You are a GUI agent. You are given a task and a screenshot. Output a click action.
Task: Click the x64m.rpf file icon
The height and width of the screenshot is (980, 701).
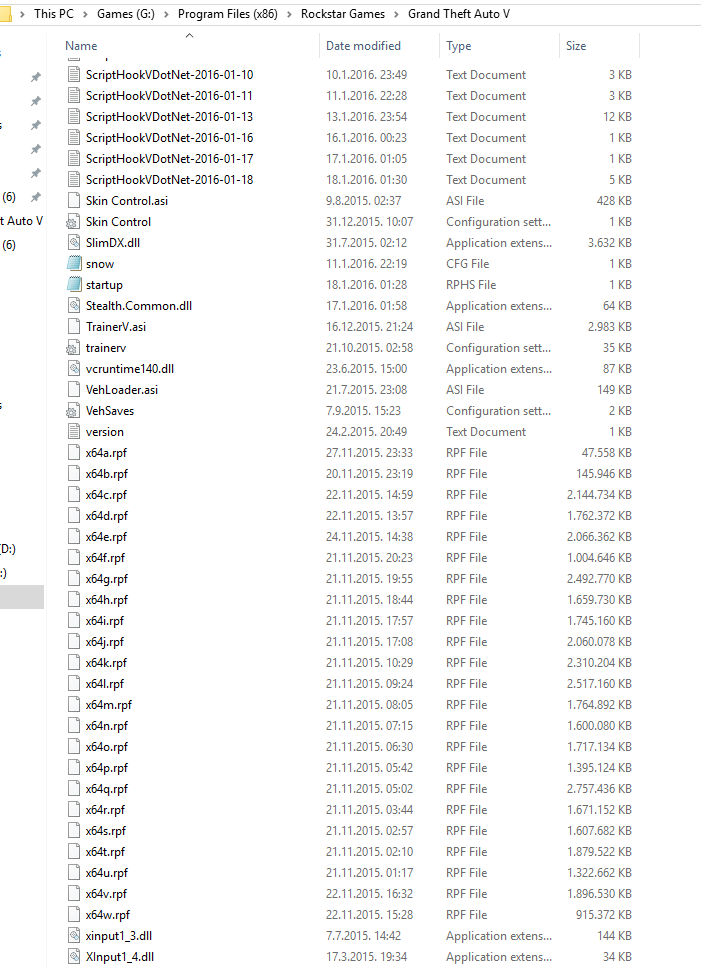click(x=74, y=705)
